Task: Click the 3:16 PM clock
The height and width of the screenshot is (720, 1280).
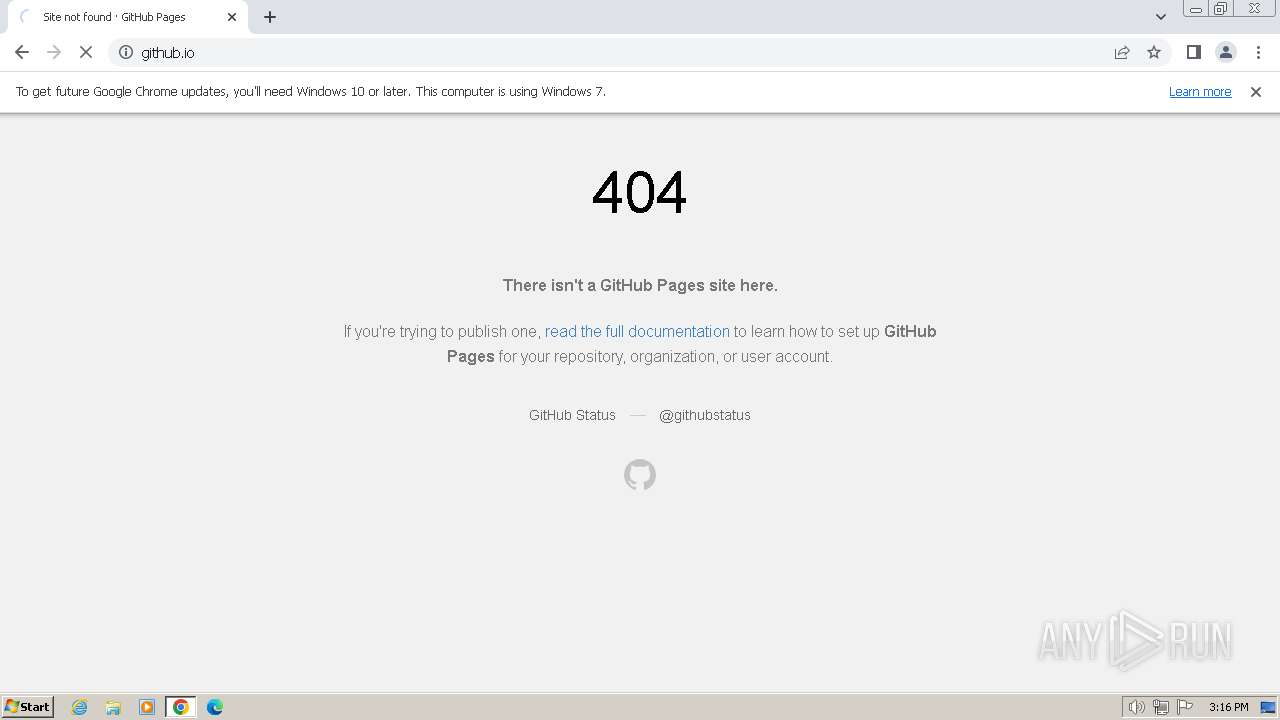Action: (x=1228, y=707)
